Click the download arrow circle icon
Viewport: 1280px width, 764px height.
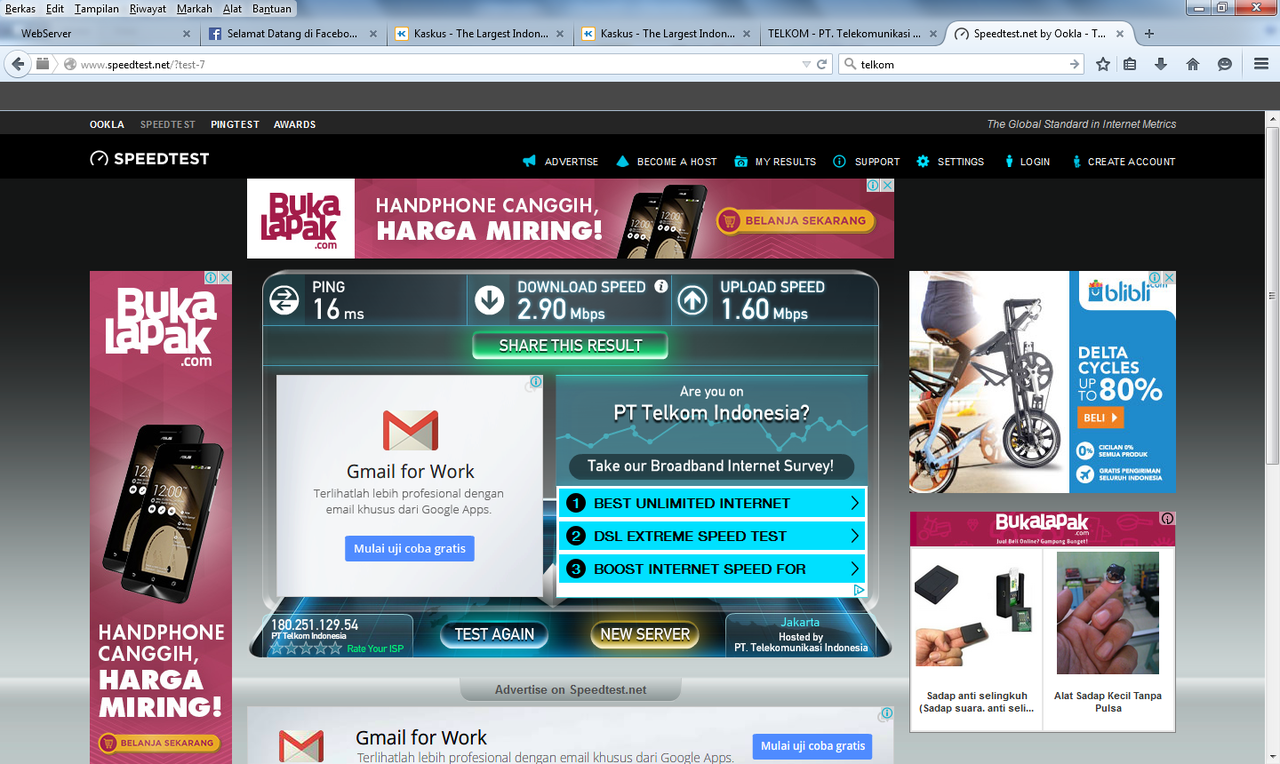click(489, 300)
